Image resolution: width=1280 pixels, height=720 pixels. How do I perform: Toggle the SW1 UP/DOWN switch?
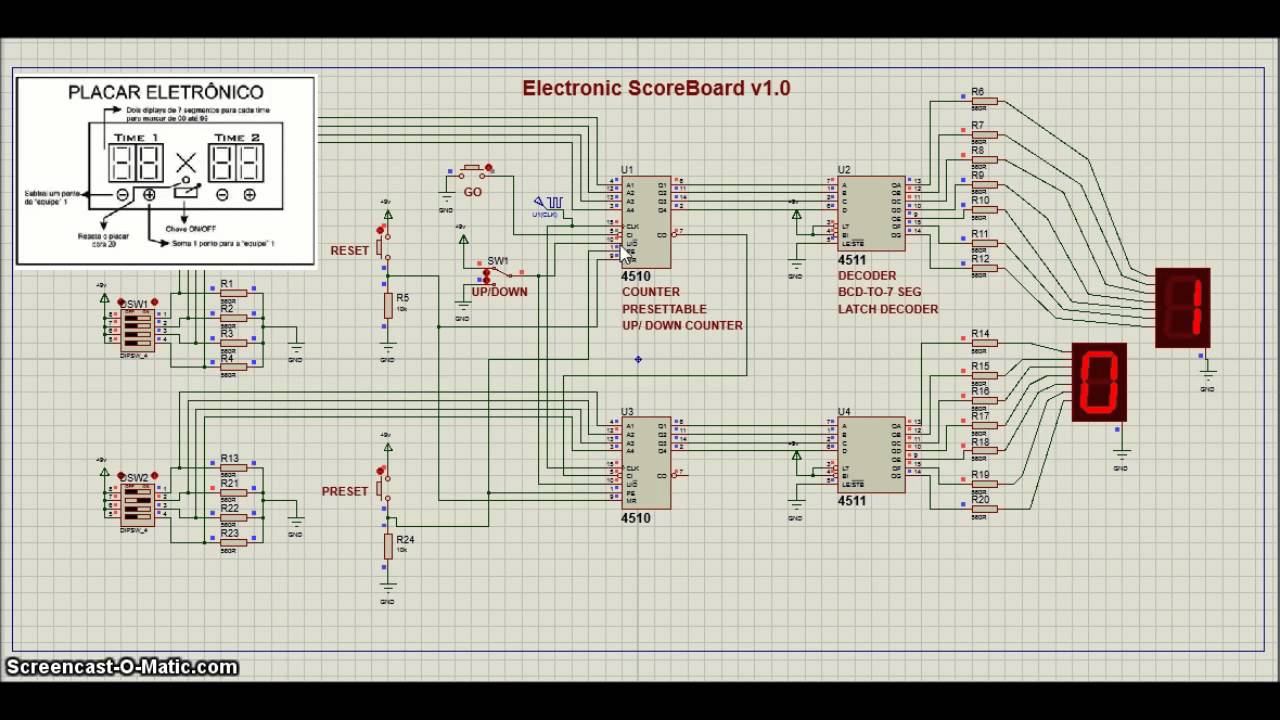498,273
